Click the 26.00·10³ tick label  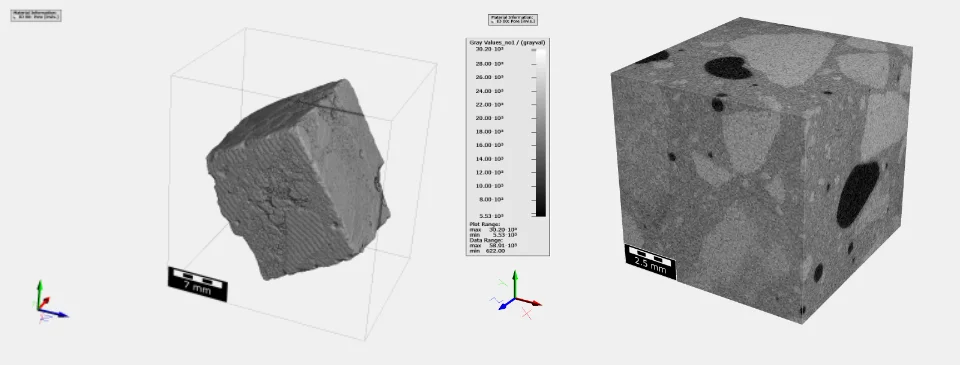click(x=490, y=77)
